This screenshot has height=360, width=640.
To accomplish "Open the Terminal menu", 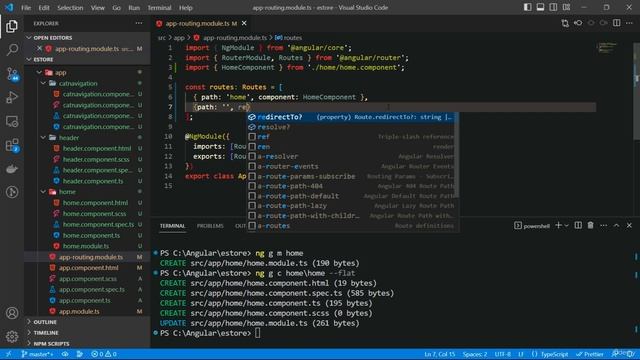I will [159, 8].
